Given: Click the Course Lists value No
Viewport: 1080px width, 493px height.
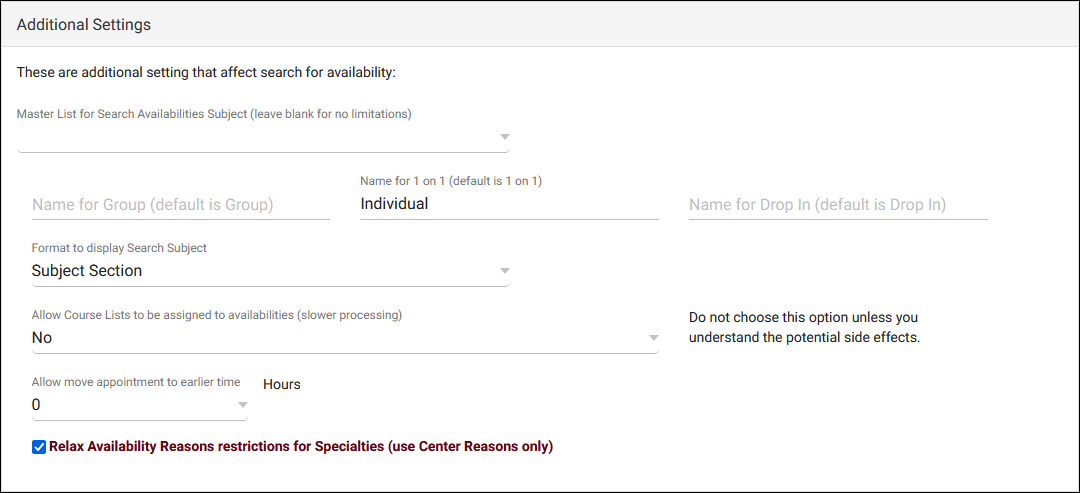Looking at the screenshot, I should click(x=42, y=338).
